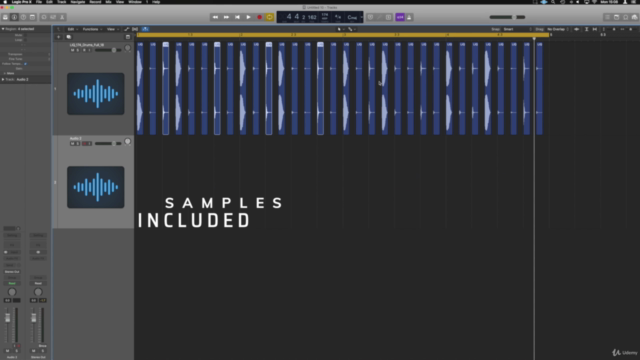Open the Mixer button in control bar
This screenshot has width=640, height=360.
click(53, 17)
